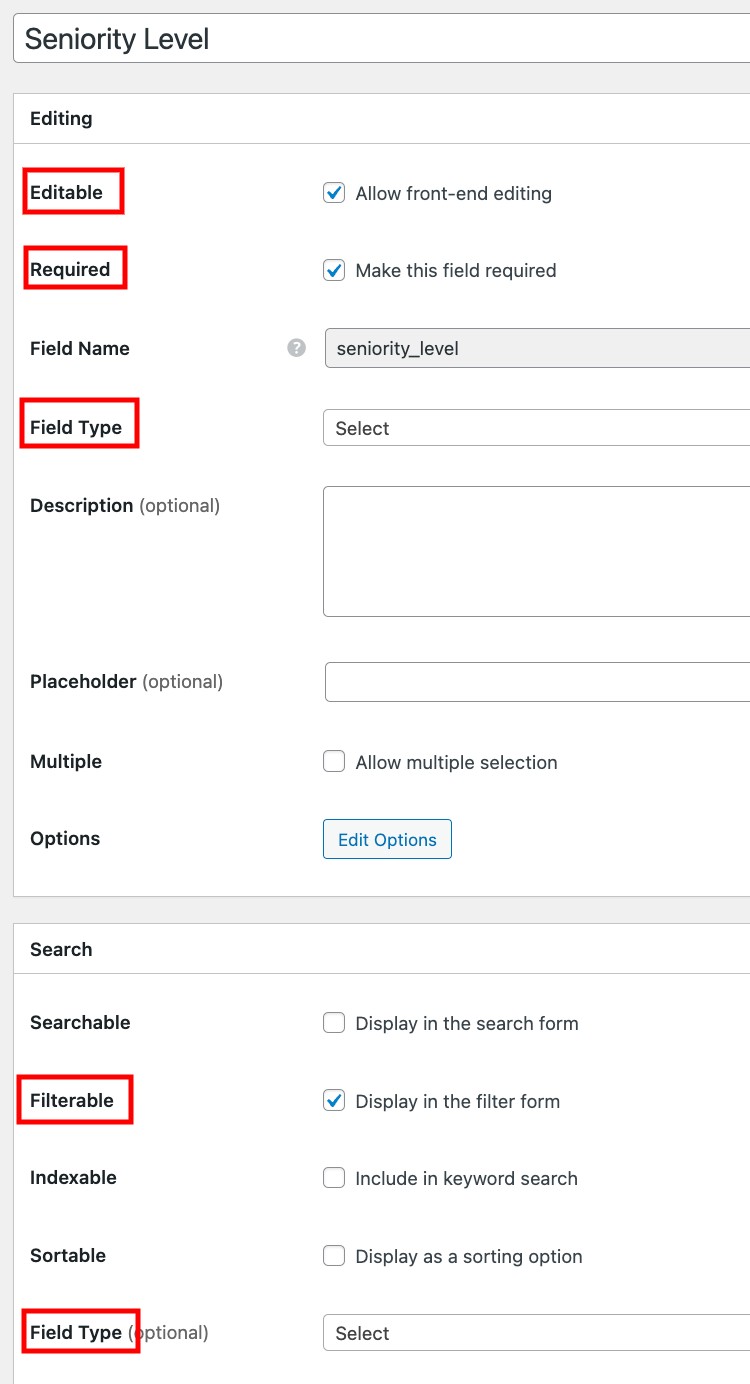This screenshot has width=750, height=1384.
Task: Enable Display in the search form
Action: [x=333, y=1023]
